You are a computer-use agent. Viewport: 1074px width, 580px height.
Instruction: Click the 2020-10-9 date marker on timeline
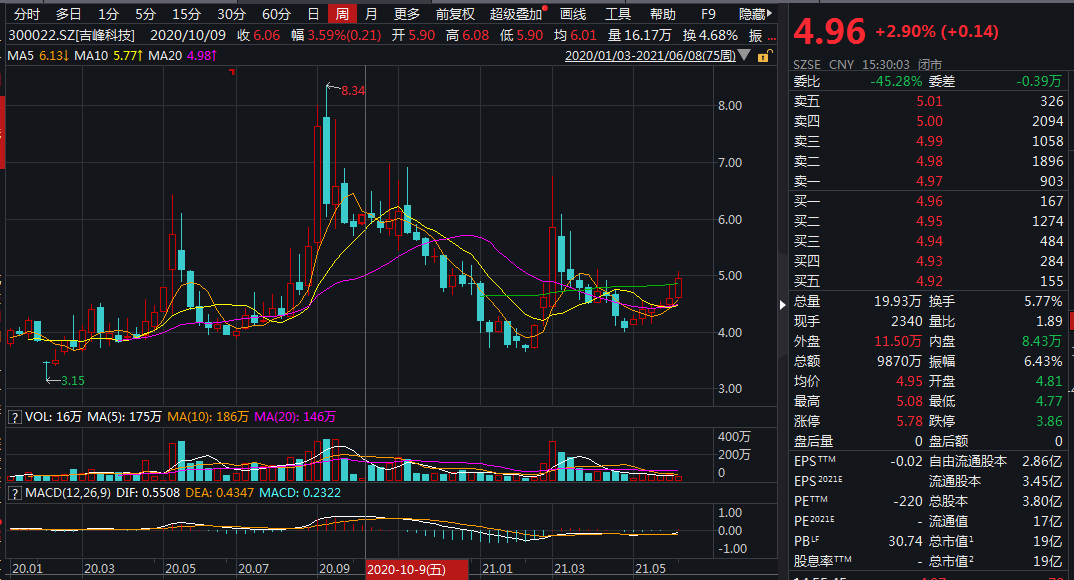tap(406, 569)
